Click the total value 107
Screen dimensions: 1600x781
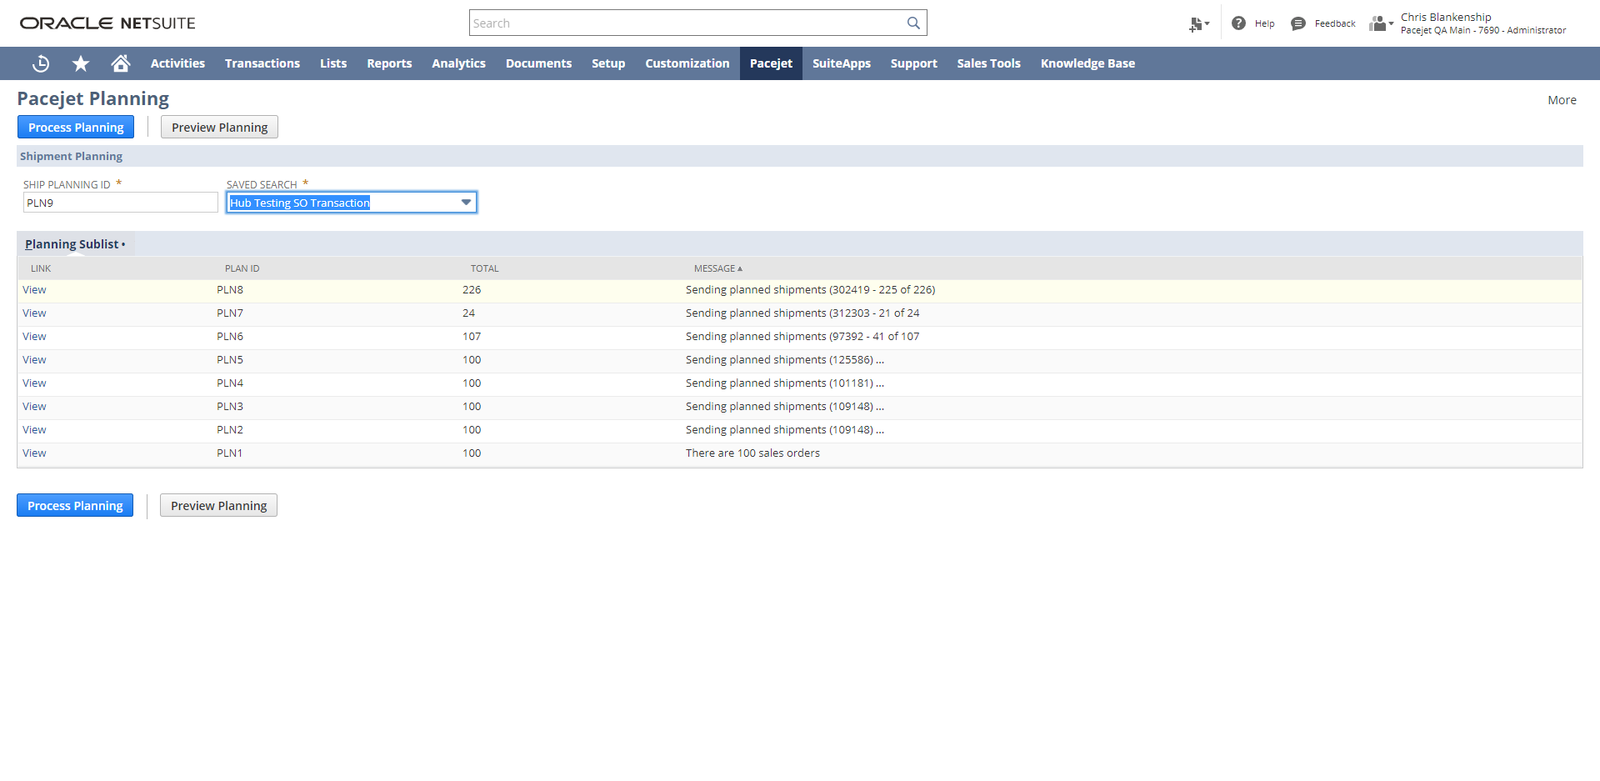(x=472, y=336)
